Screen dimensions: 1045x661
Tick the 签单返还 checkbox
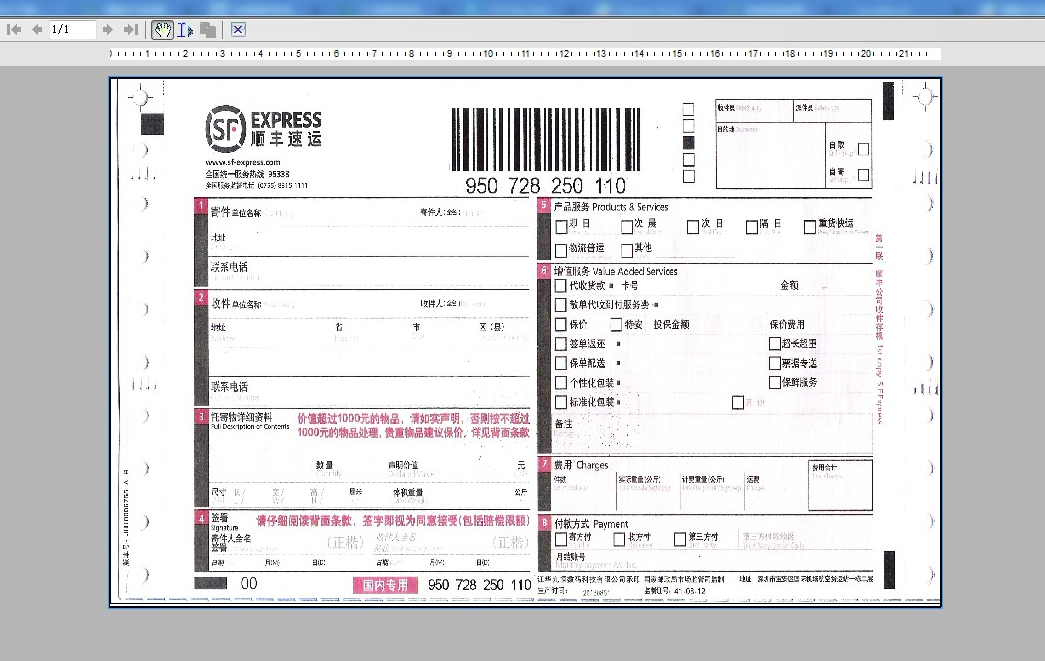click(x=561, y=344)
